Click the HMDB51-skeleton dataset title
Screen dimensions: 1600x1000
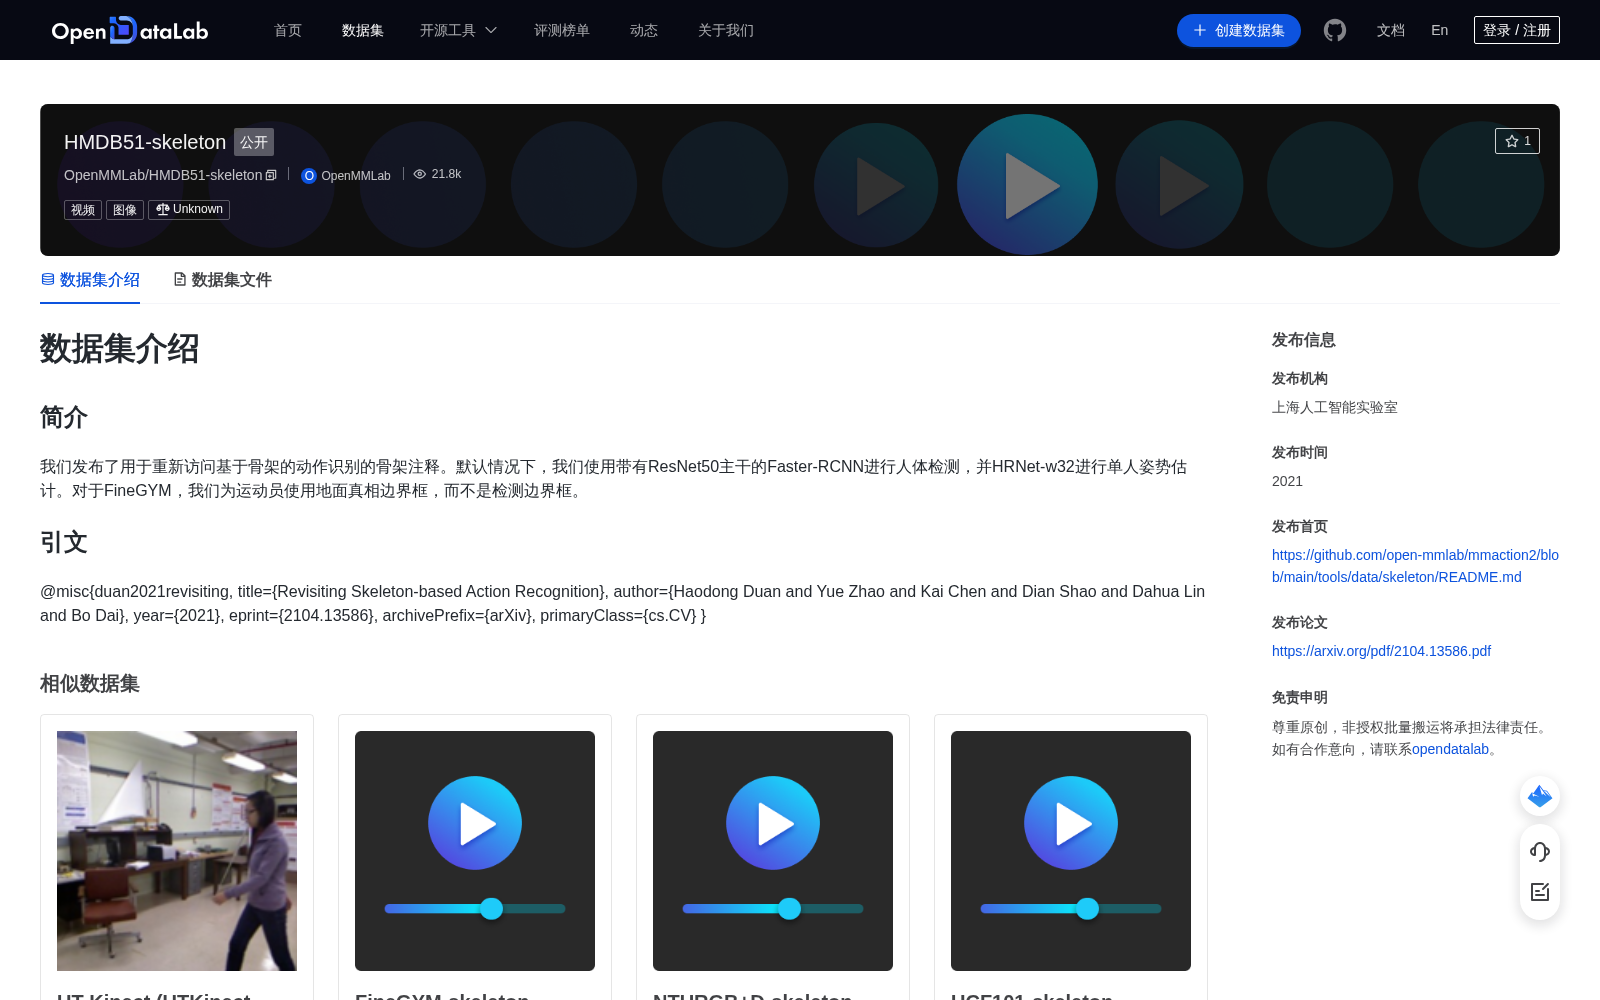(x=145, y=142)
